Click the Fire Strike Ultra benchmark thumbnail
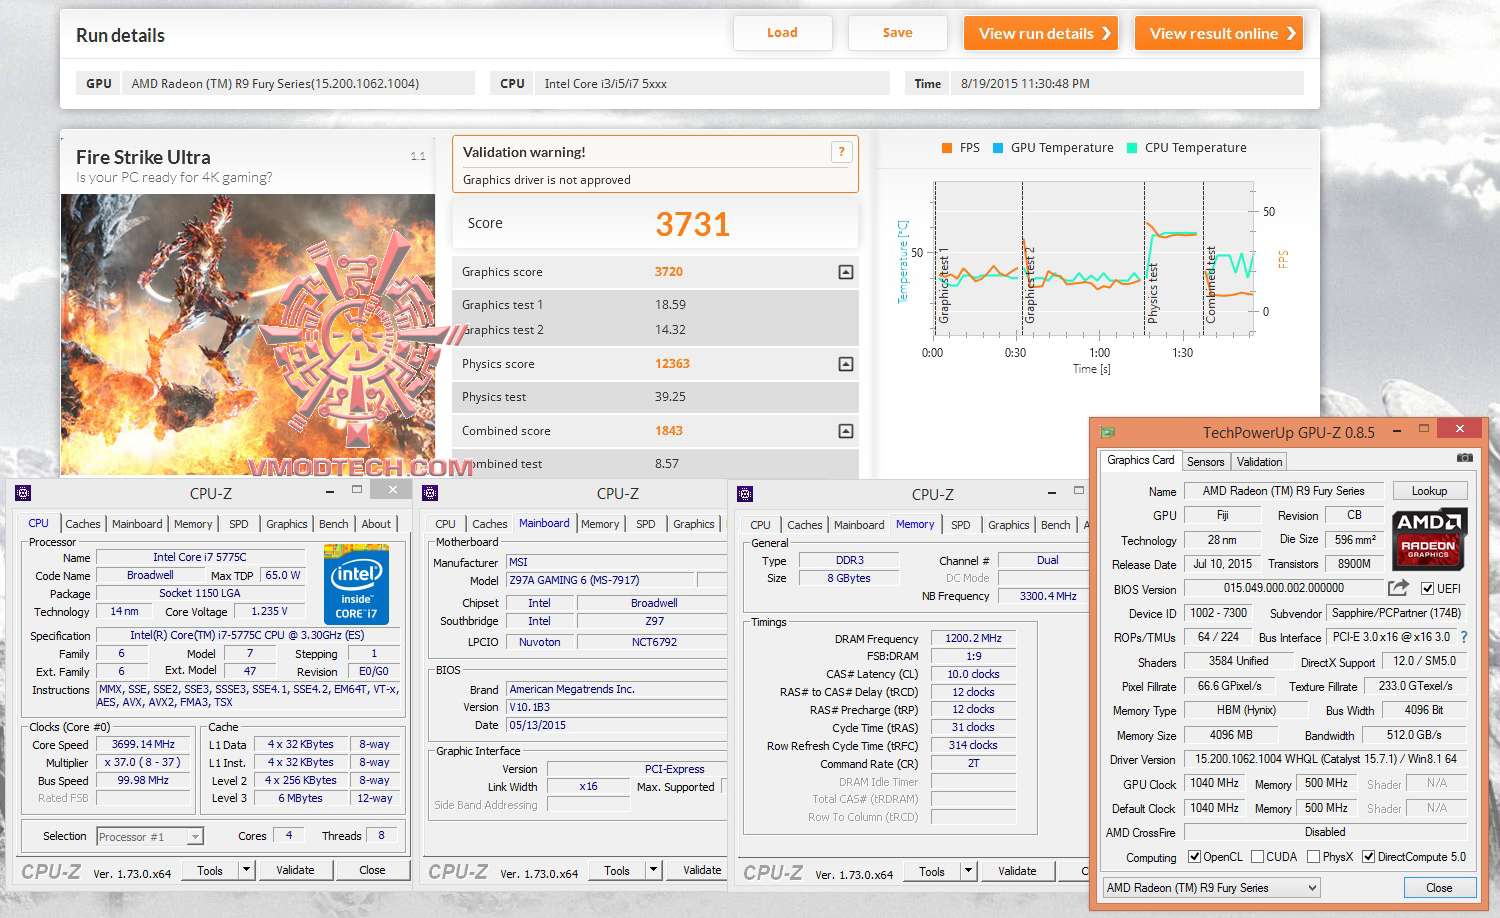This screenshot has height=918, width=1500. (x=248, y=334)
